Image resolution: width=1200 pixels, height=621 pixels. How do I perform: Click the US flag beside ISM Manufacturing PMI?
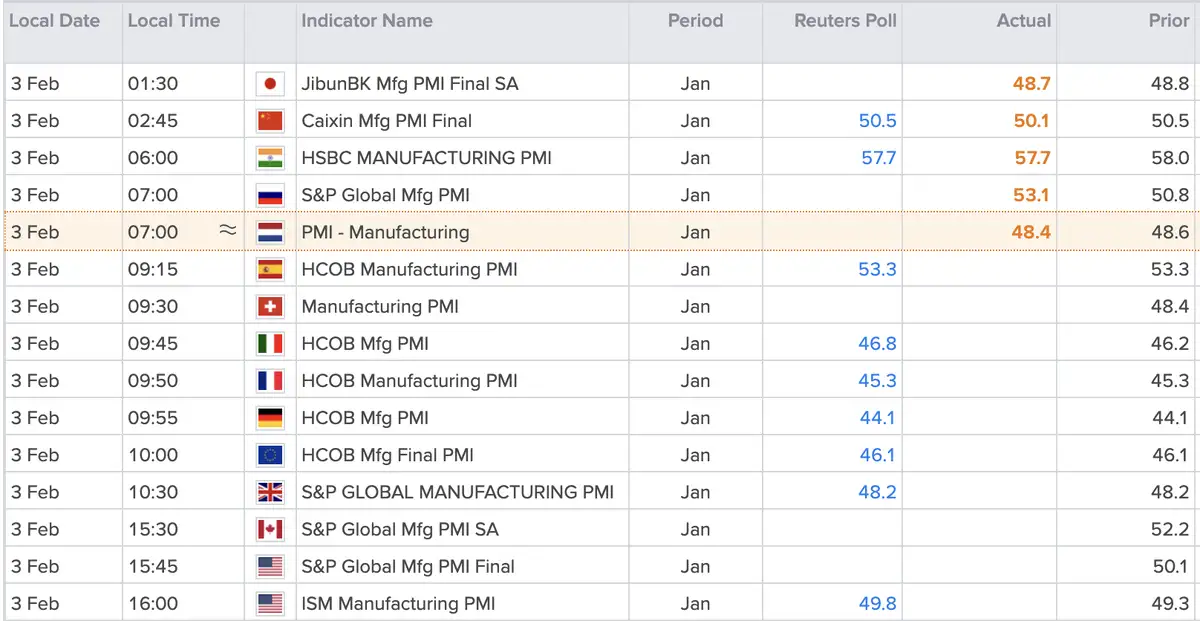270,603
